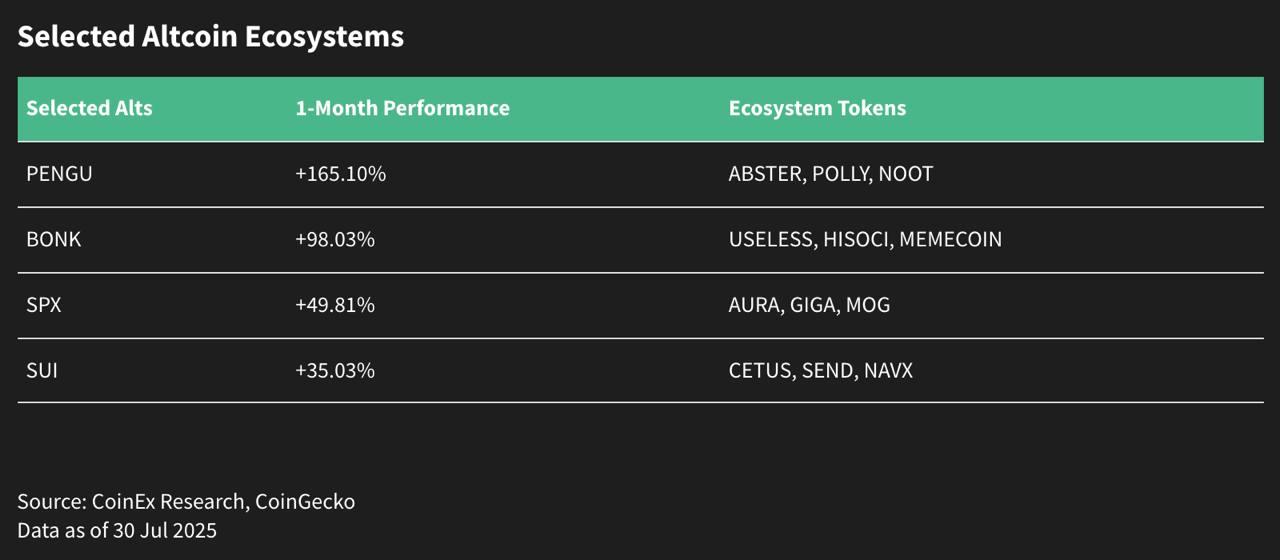This screenshot has width=1280, height=560.
Task: Click the +35.03% performance value
Action: coord(334,371)
